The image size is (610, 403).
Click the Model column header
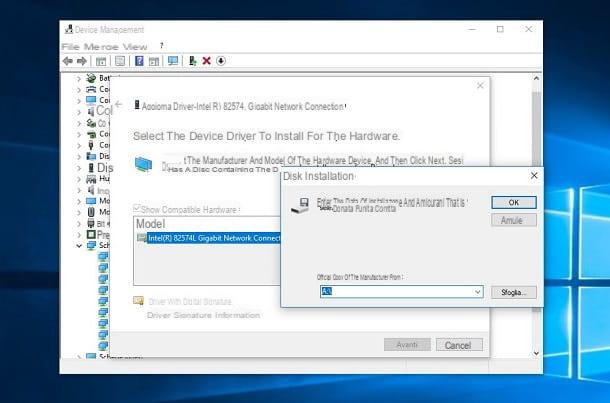[151, 224]
